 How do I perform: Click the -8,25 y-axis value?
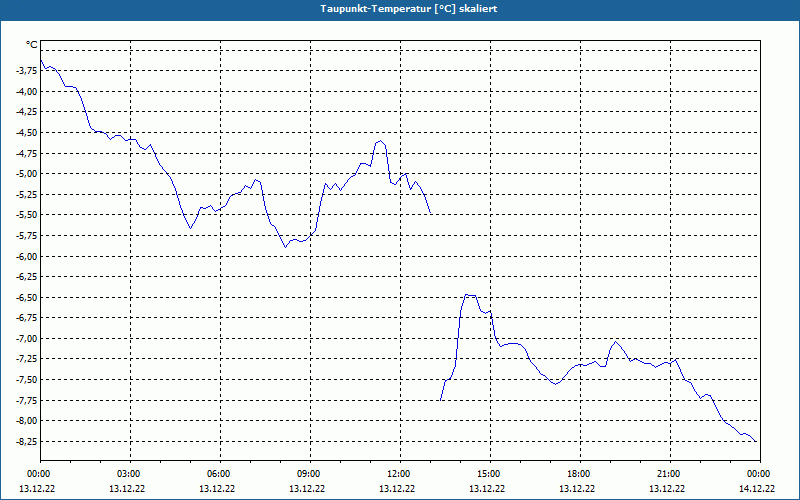tap(28, 441)
